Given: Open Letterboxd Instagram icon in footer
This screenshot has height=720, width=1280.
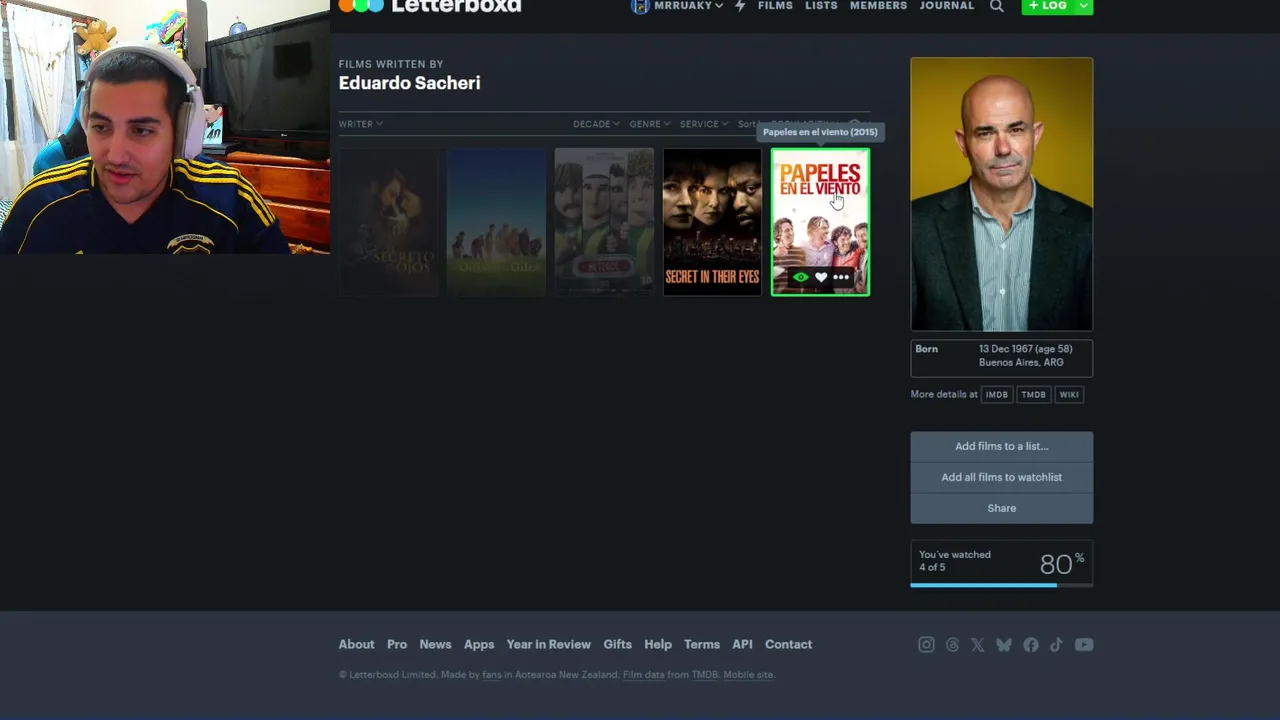Looking at the screenshot, I should (926, 645).
